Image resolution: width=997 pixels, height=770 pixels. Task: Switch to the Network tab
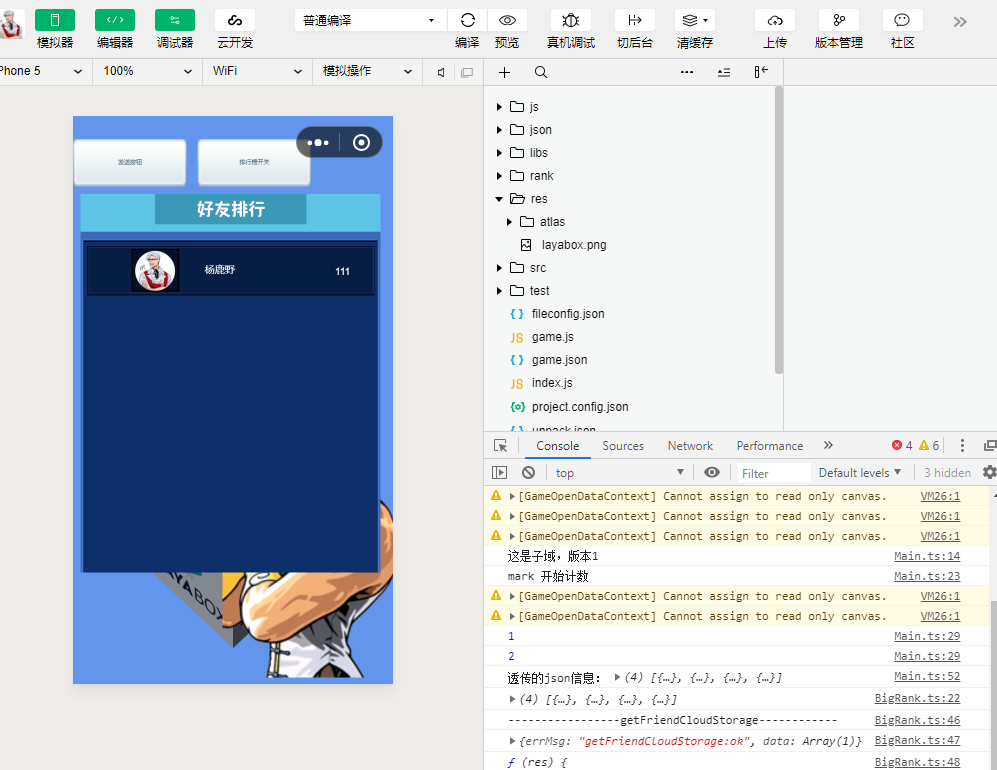(x=690, y=446)
